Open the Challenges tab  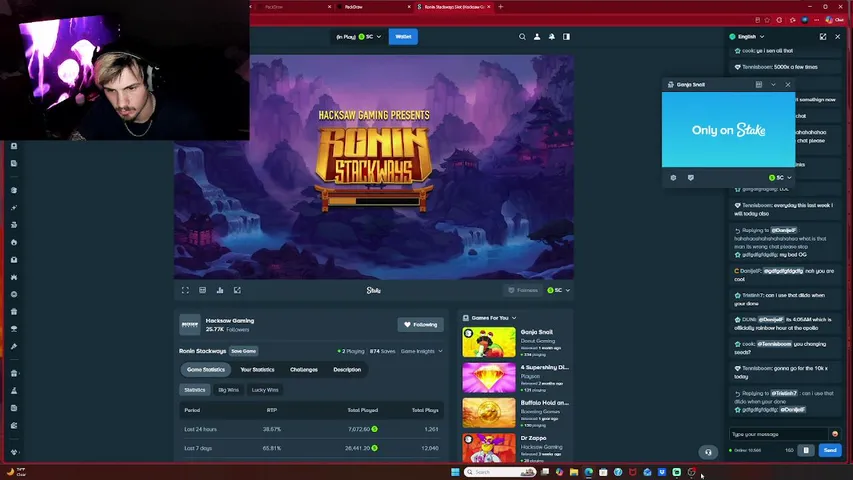(x=304, y=370)
